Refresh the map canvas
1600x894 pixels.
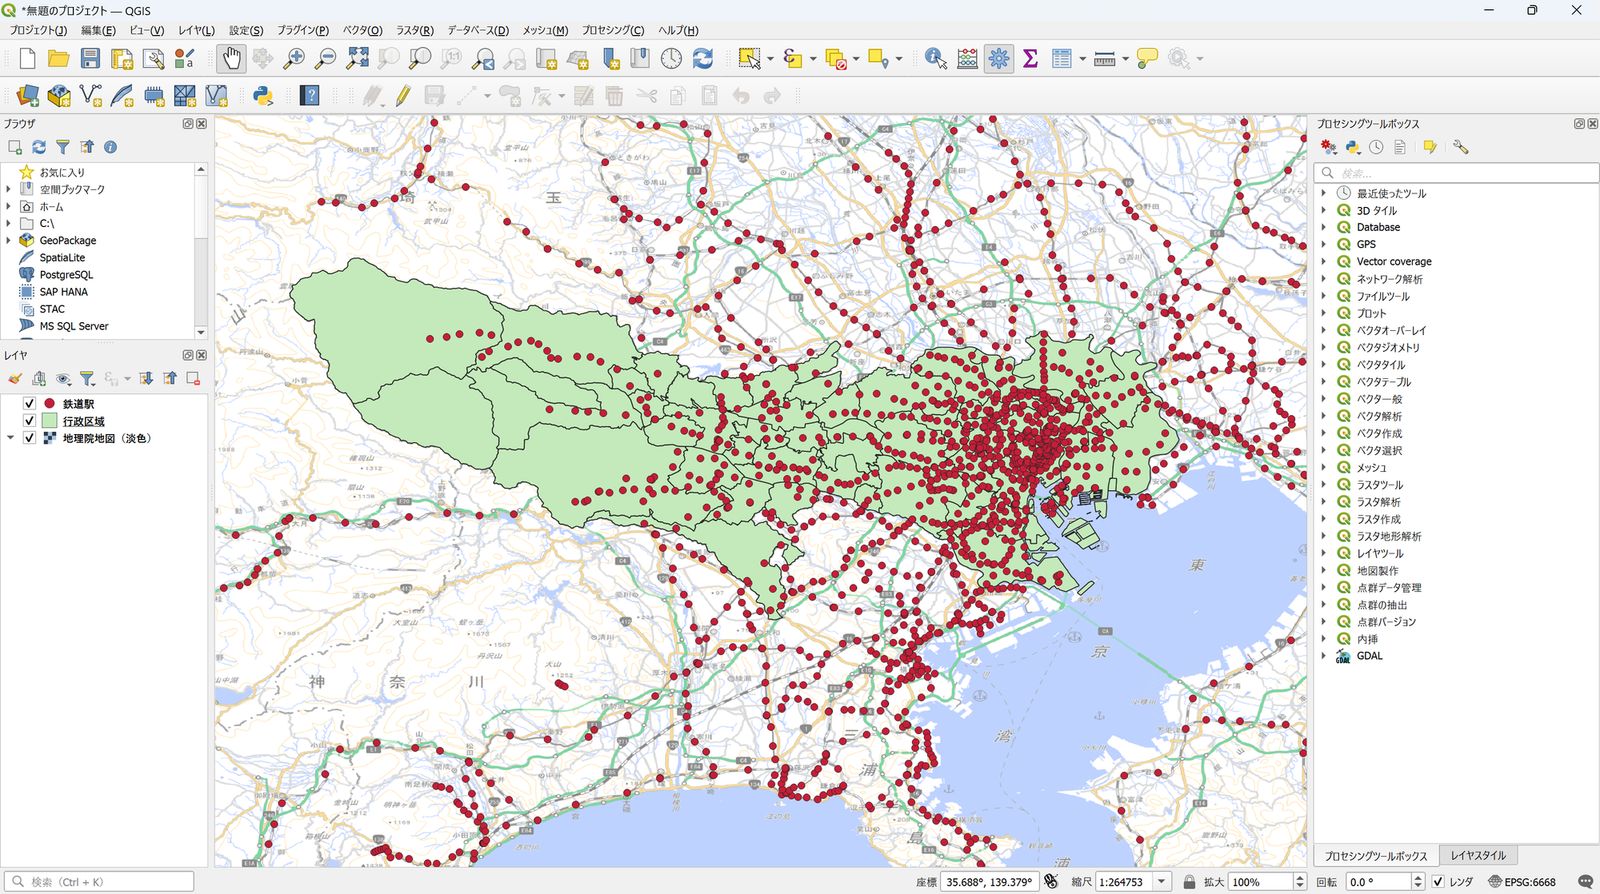(703, 59)
